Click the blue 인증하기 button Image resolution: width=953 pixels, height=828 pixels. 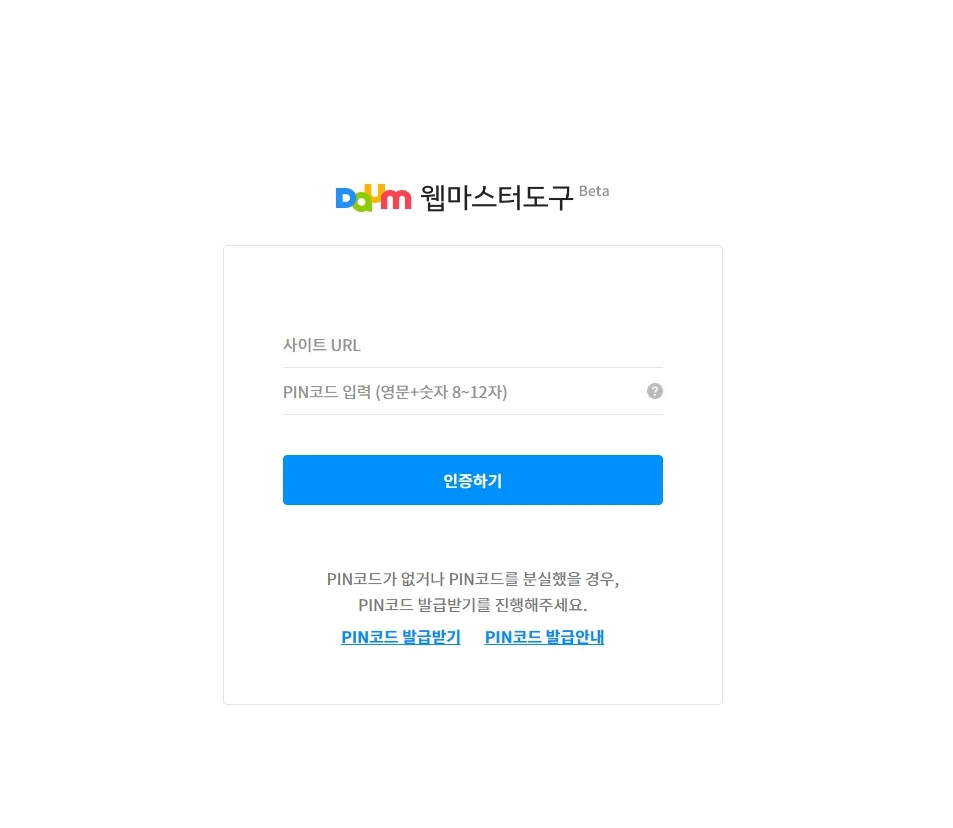click(x=473, y=480)
